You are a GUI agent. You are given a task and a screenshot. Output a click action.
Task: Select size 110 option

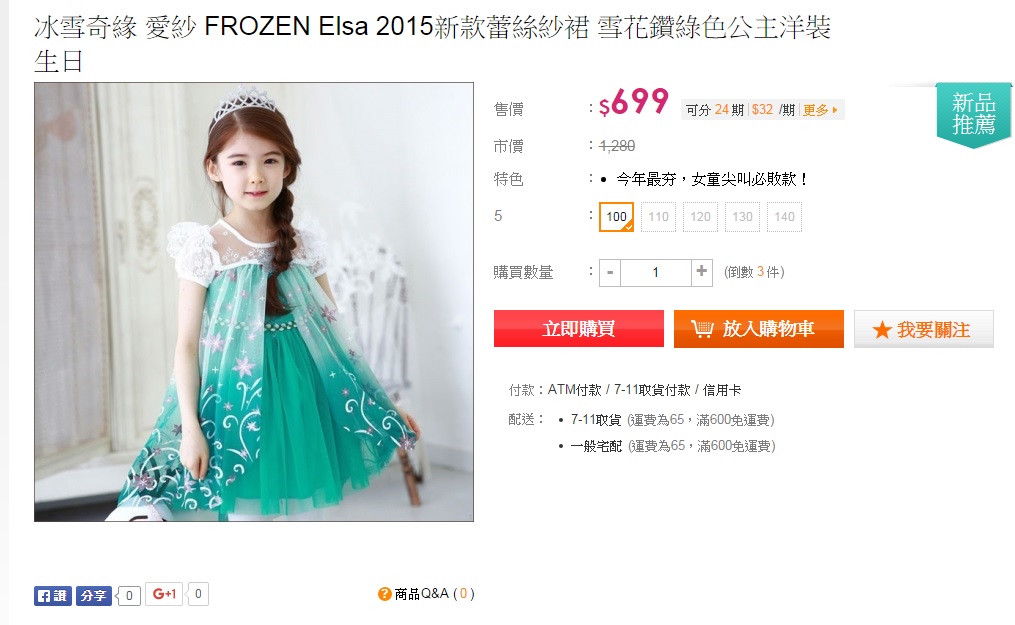(x=658, y=217)
